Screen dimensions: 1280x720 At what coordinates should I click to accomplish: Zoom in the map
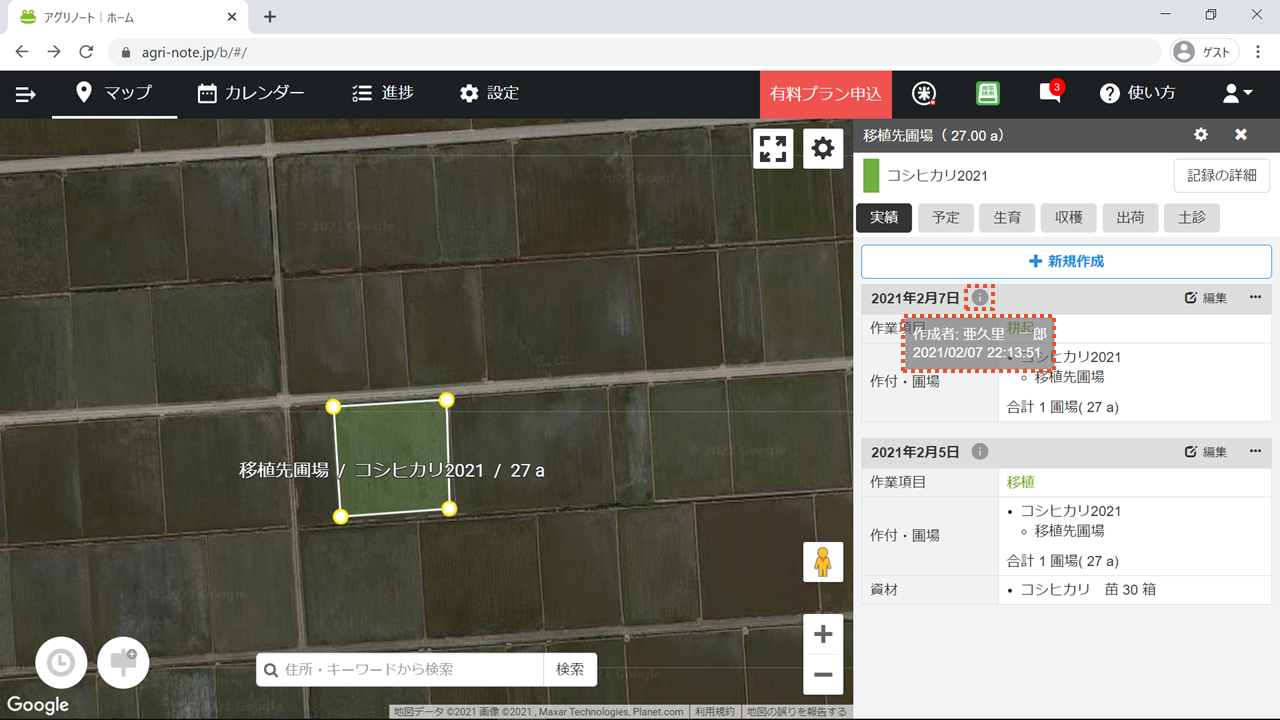[823, 634]
